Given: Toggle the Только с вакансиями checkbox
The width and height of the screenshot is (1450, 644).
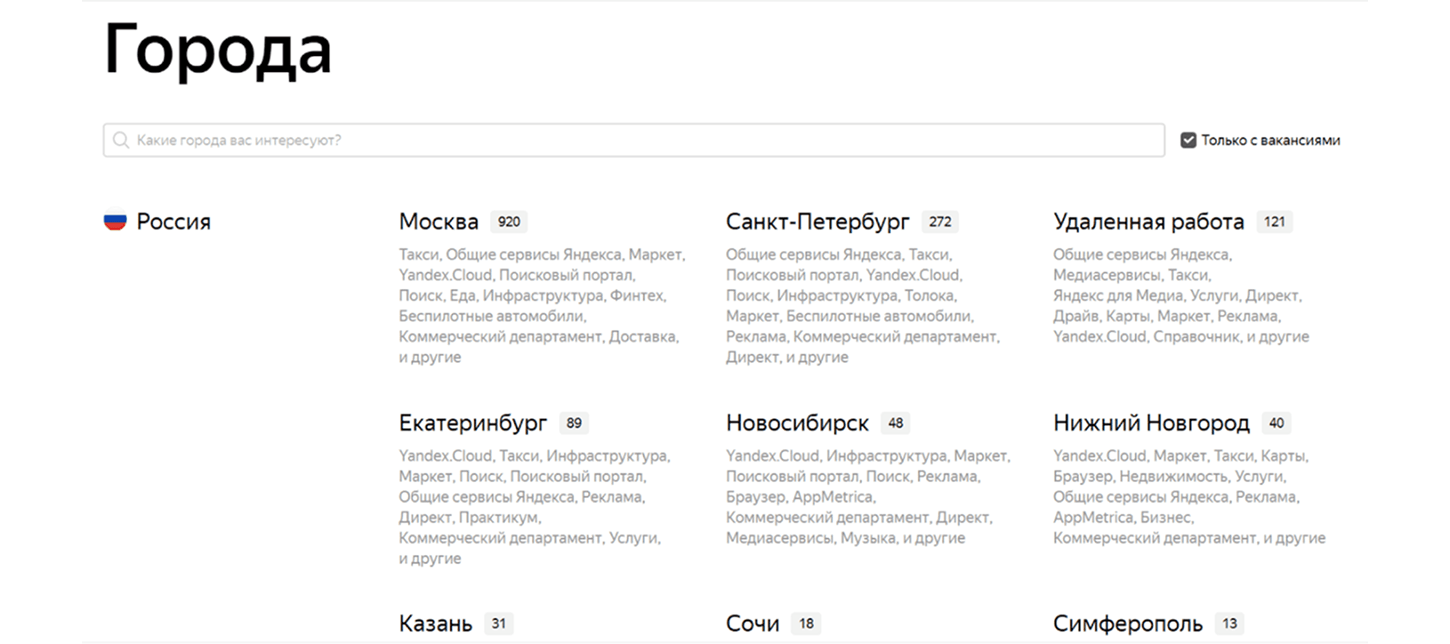Looking at the screenshot, I should click(x=1188, y=140).
